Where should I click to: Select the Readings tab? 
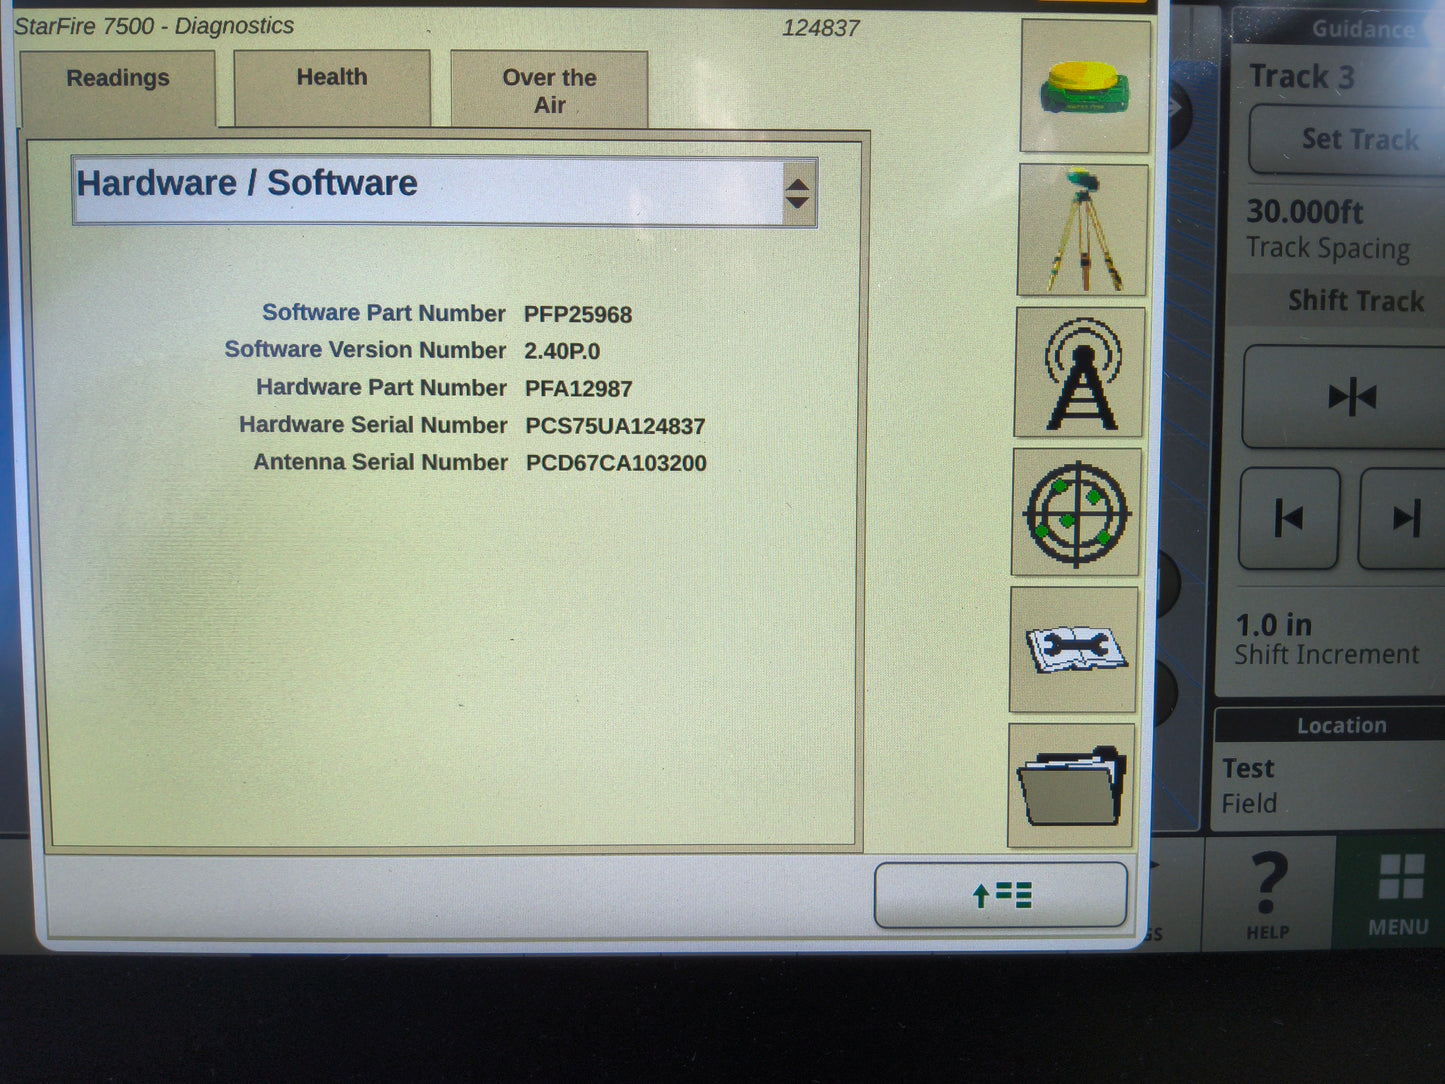point(117,77)
